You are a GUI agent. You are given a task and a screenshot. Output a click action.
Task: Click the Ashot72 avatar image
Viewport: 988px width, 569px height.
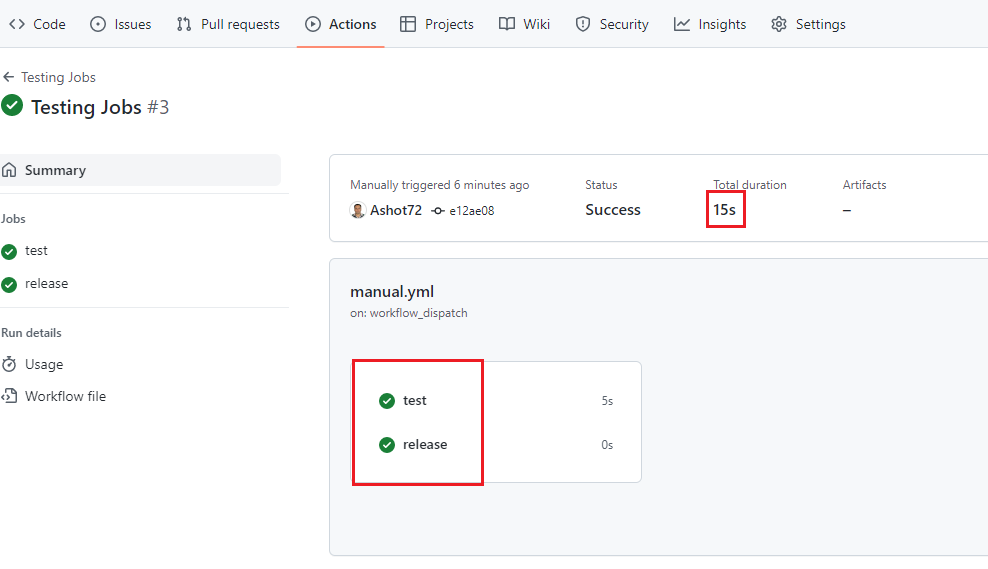coord(358,210)
